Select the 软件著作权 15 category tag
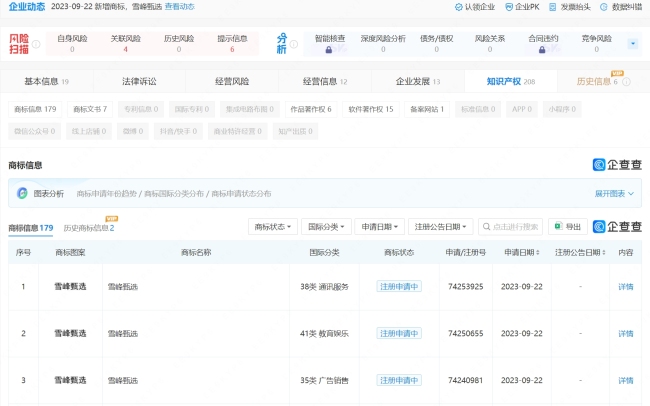Viewport: 650px width, 406px height. tap(370, 109)
